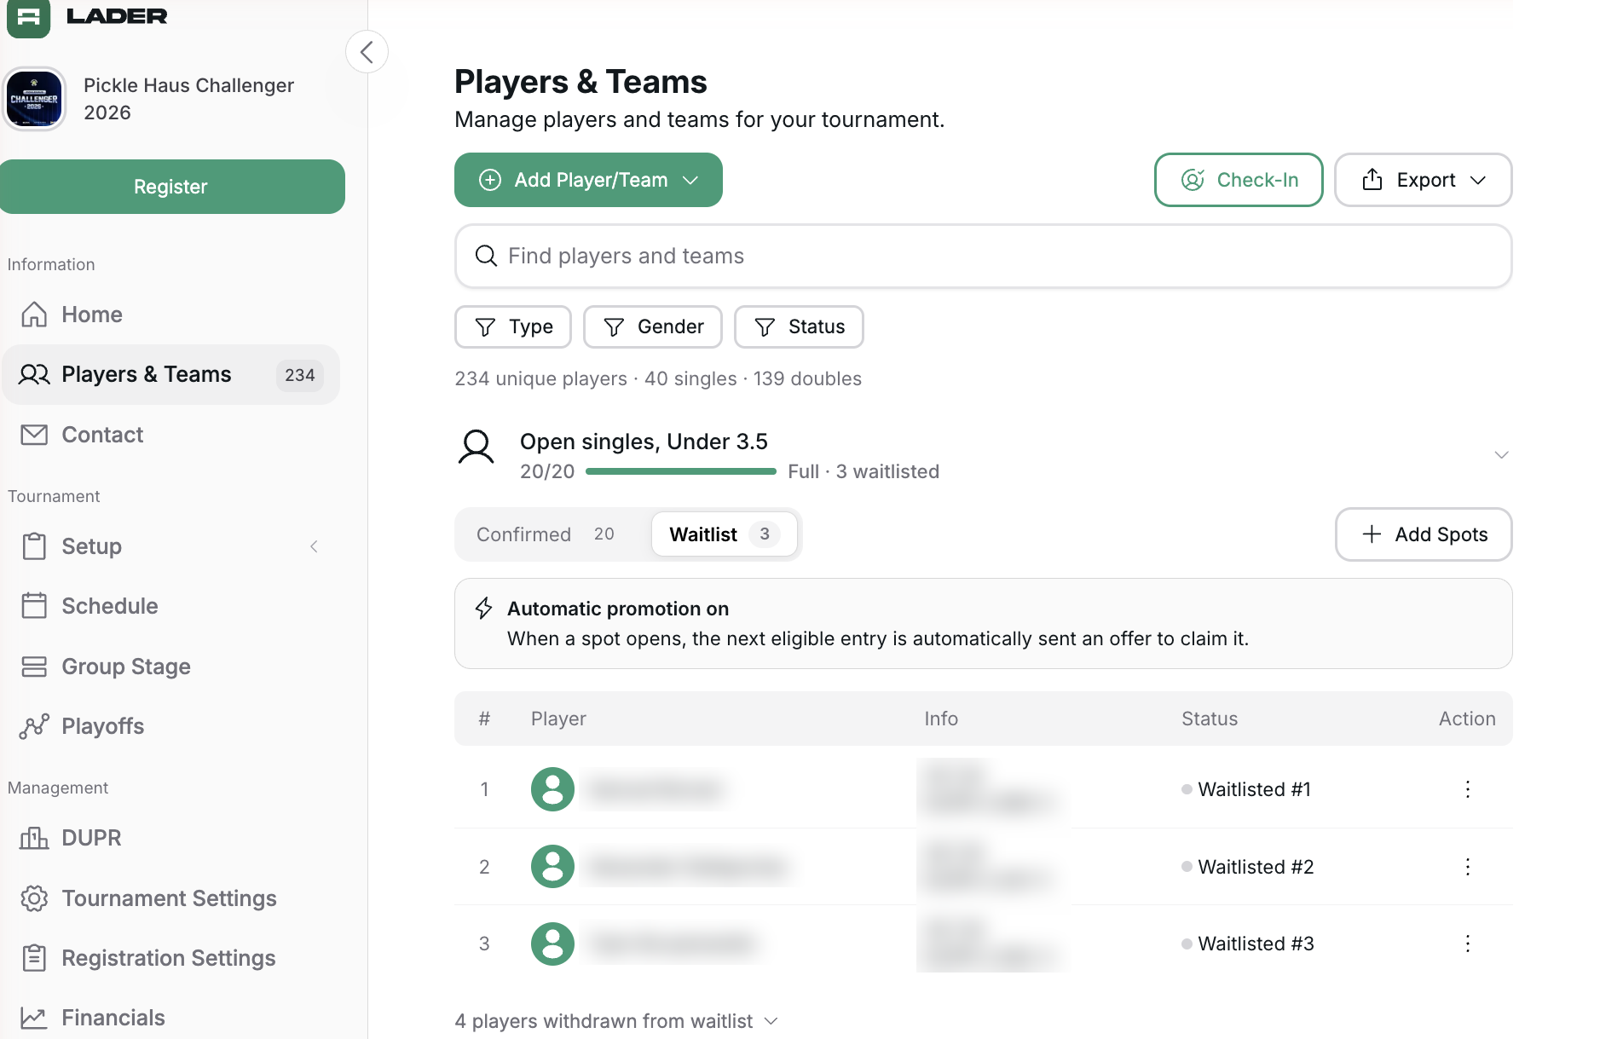Open actions menu for Waitlisted #3
Screen dimensions: 1600x1039
1467,944
